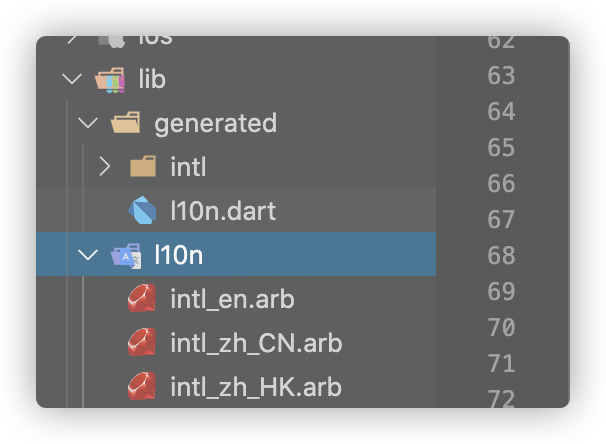Select the l10n.dart file
The height and width of the screenshot is (444, 606).
coord(223,211)
